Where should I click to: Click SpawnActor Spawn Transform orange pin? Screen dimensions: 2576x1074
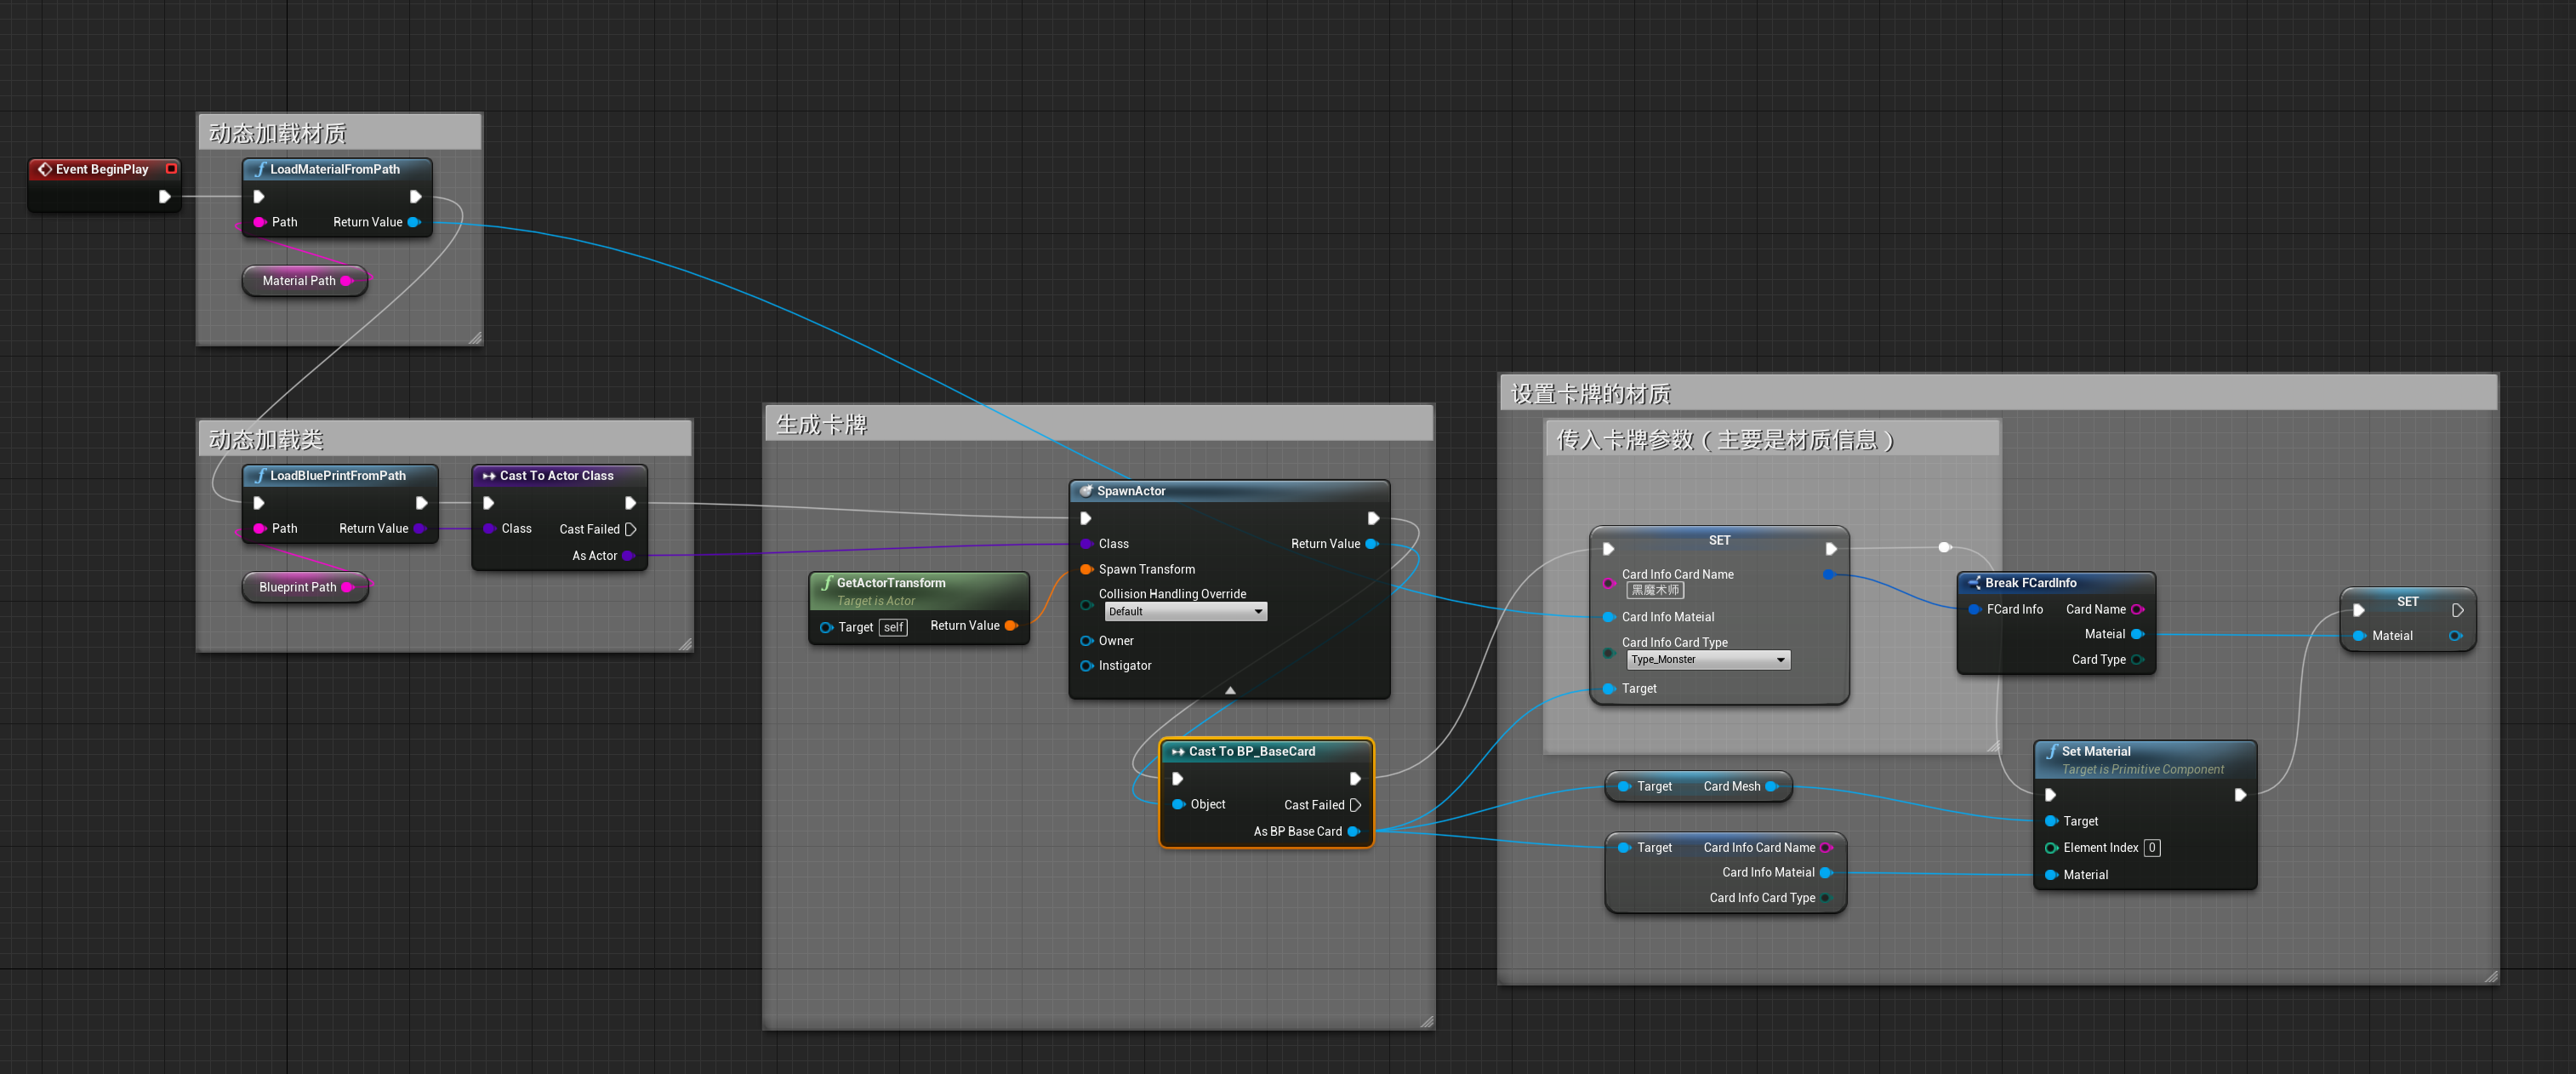[x=1086, y=569]
